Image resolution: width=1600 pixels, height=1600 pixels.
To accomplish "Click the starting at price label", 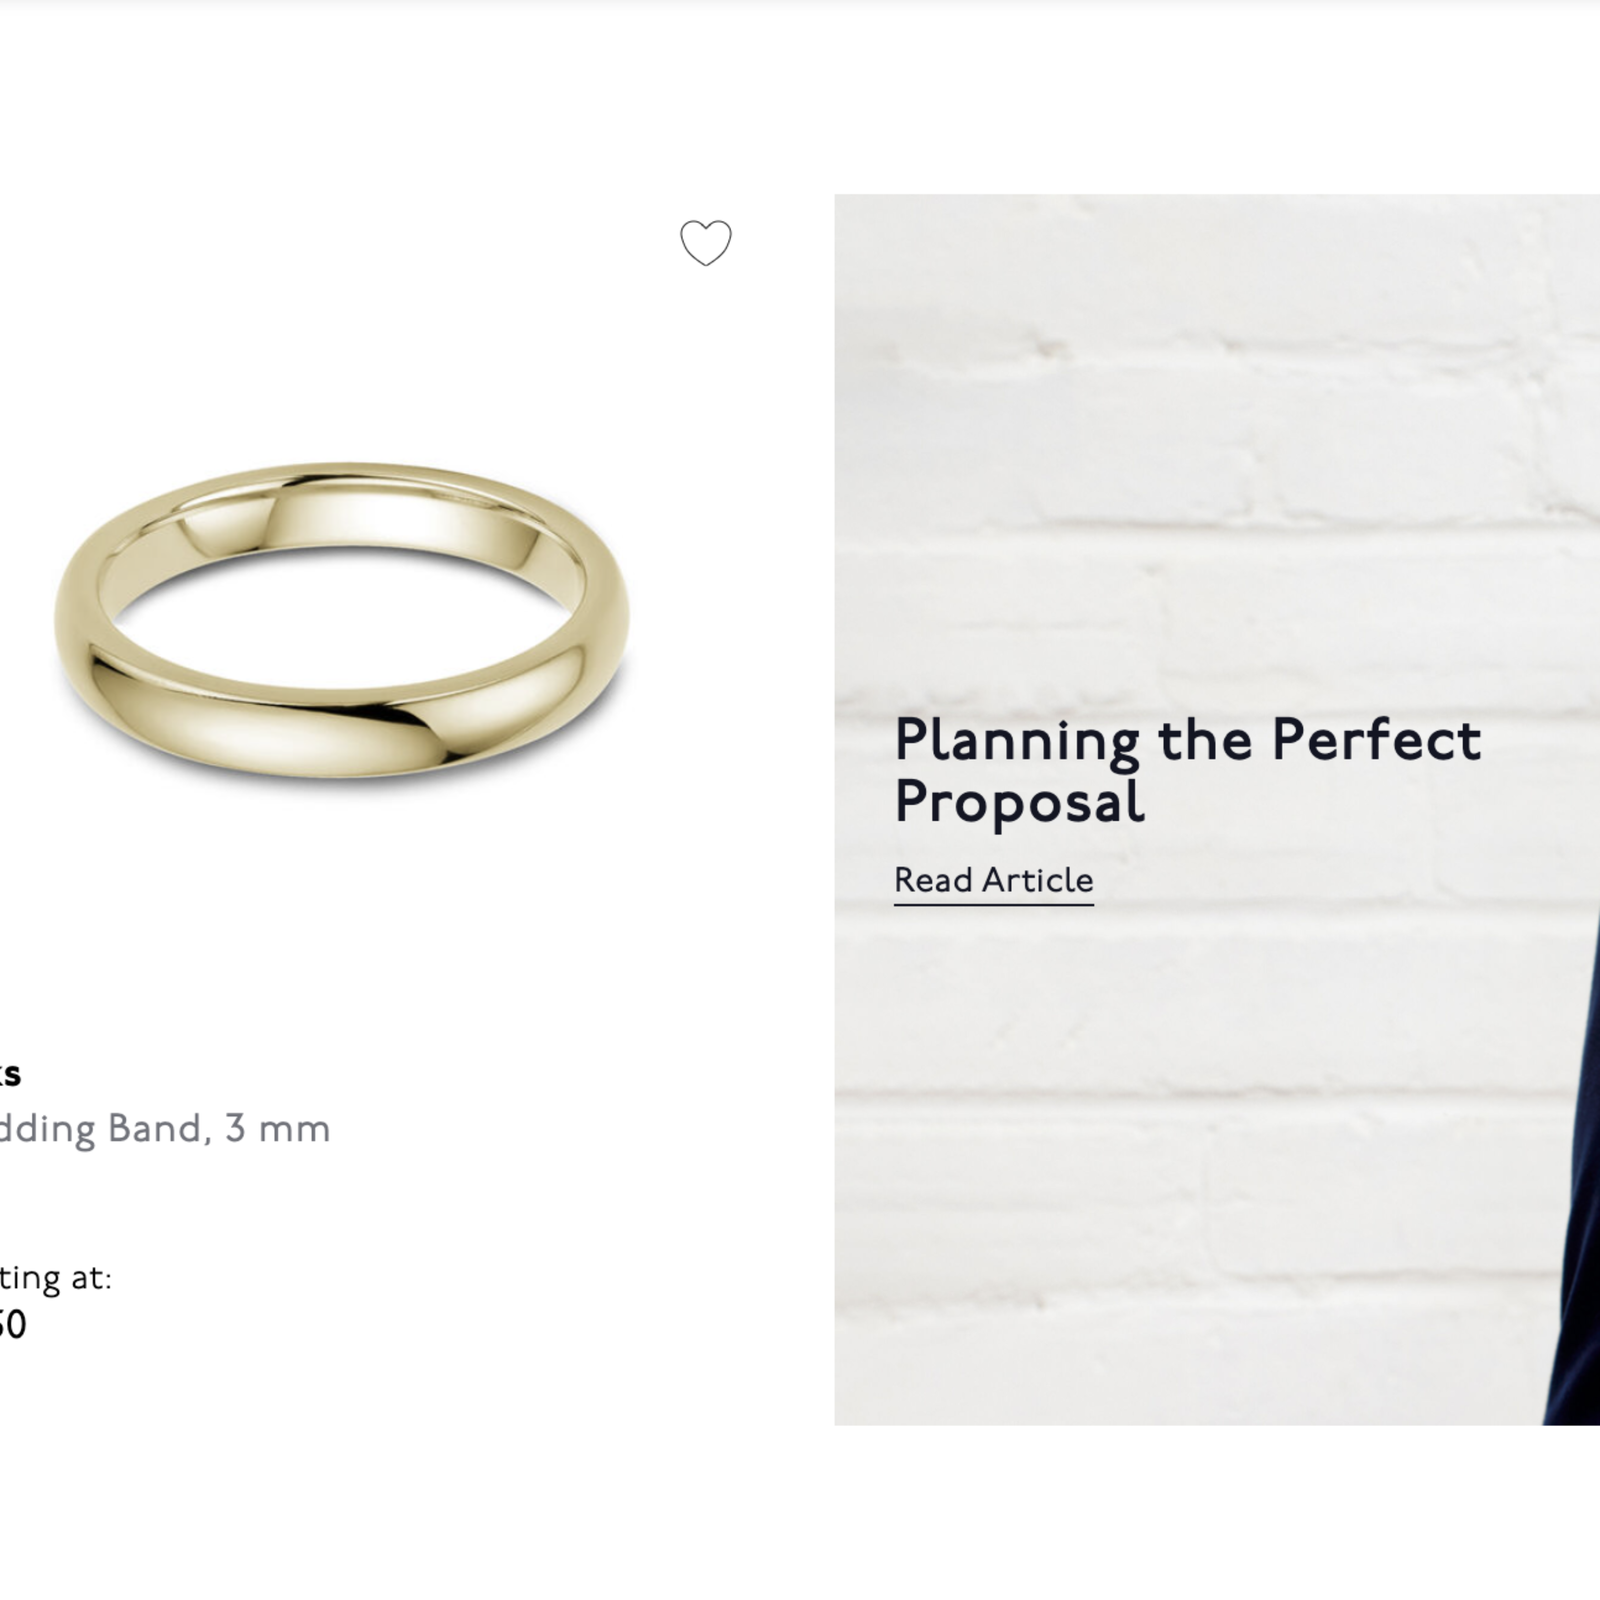I will tap(55, 1277).
